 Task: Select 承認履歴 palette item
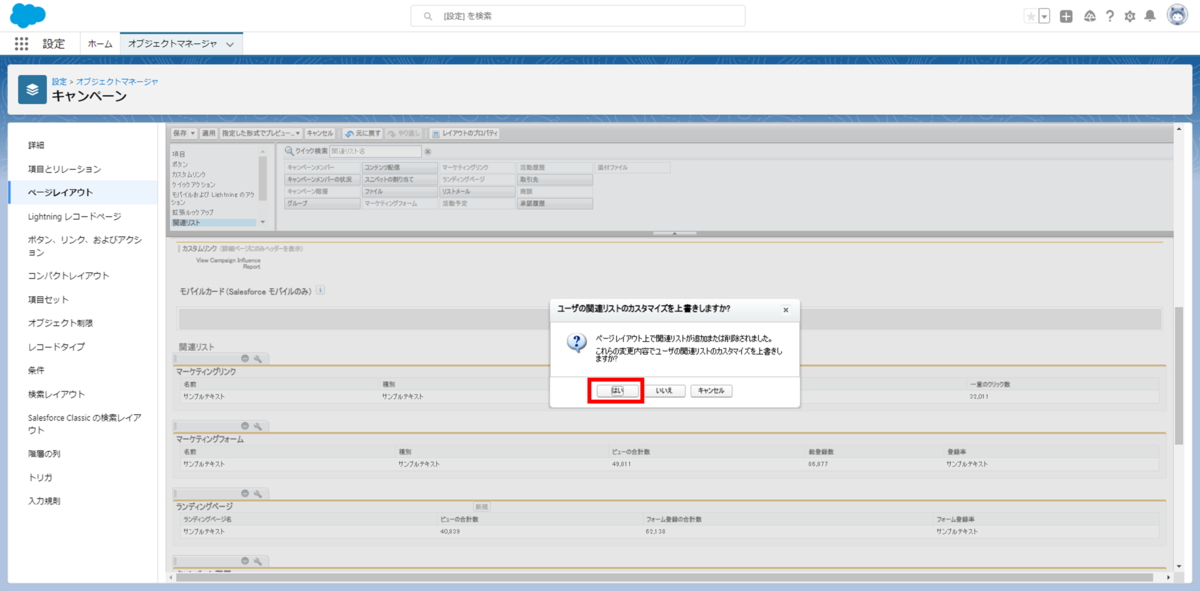click(555, 203)
